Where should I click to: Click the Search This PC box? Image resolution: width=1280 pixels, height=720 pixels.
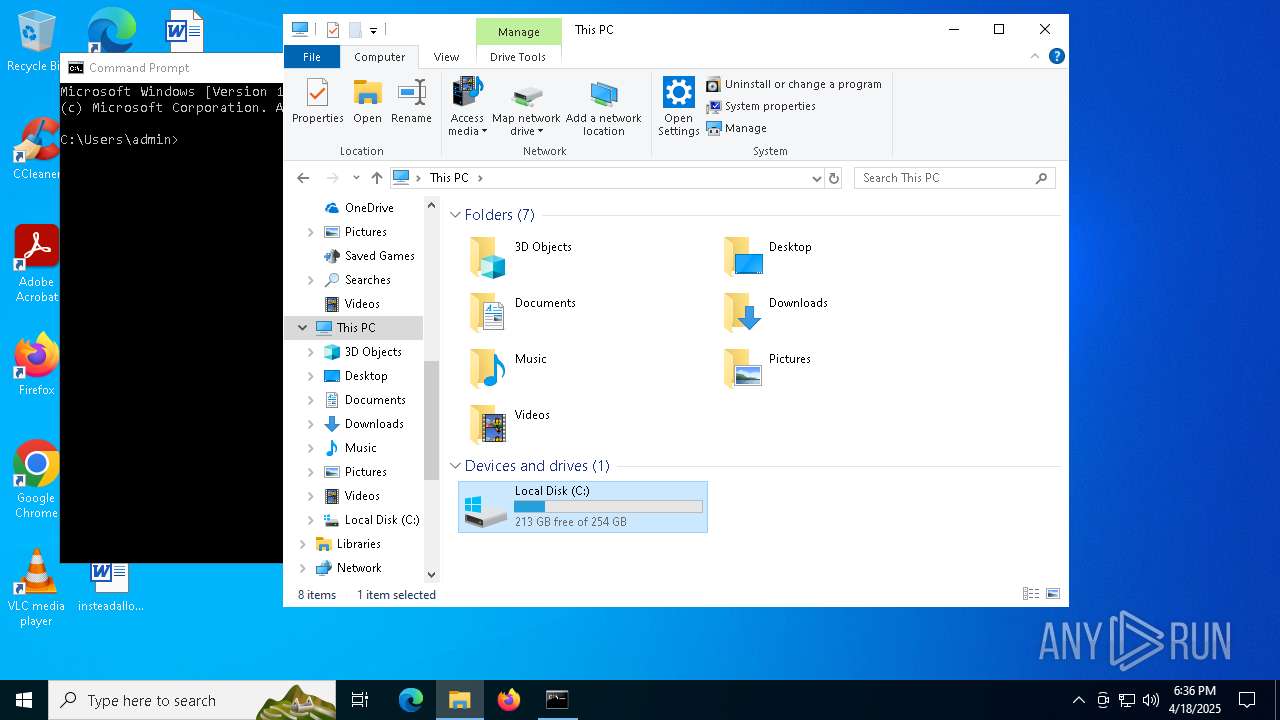pyautogui.click(x=954, y=178)
